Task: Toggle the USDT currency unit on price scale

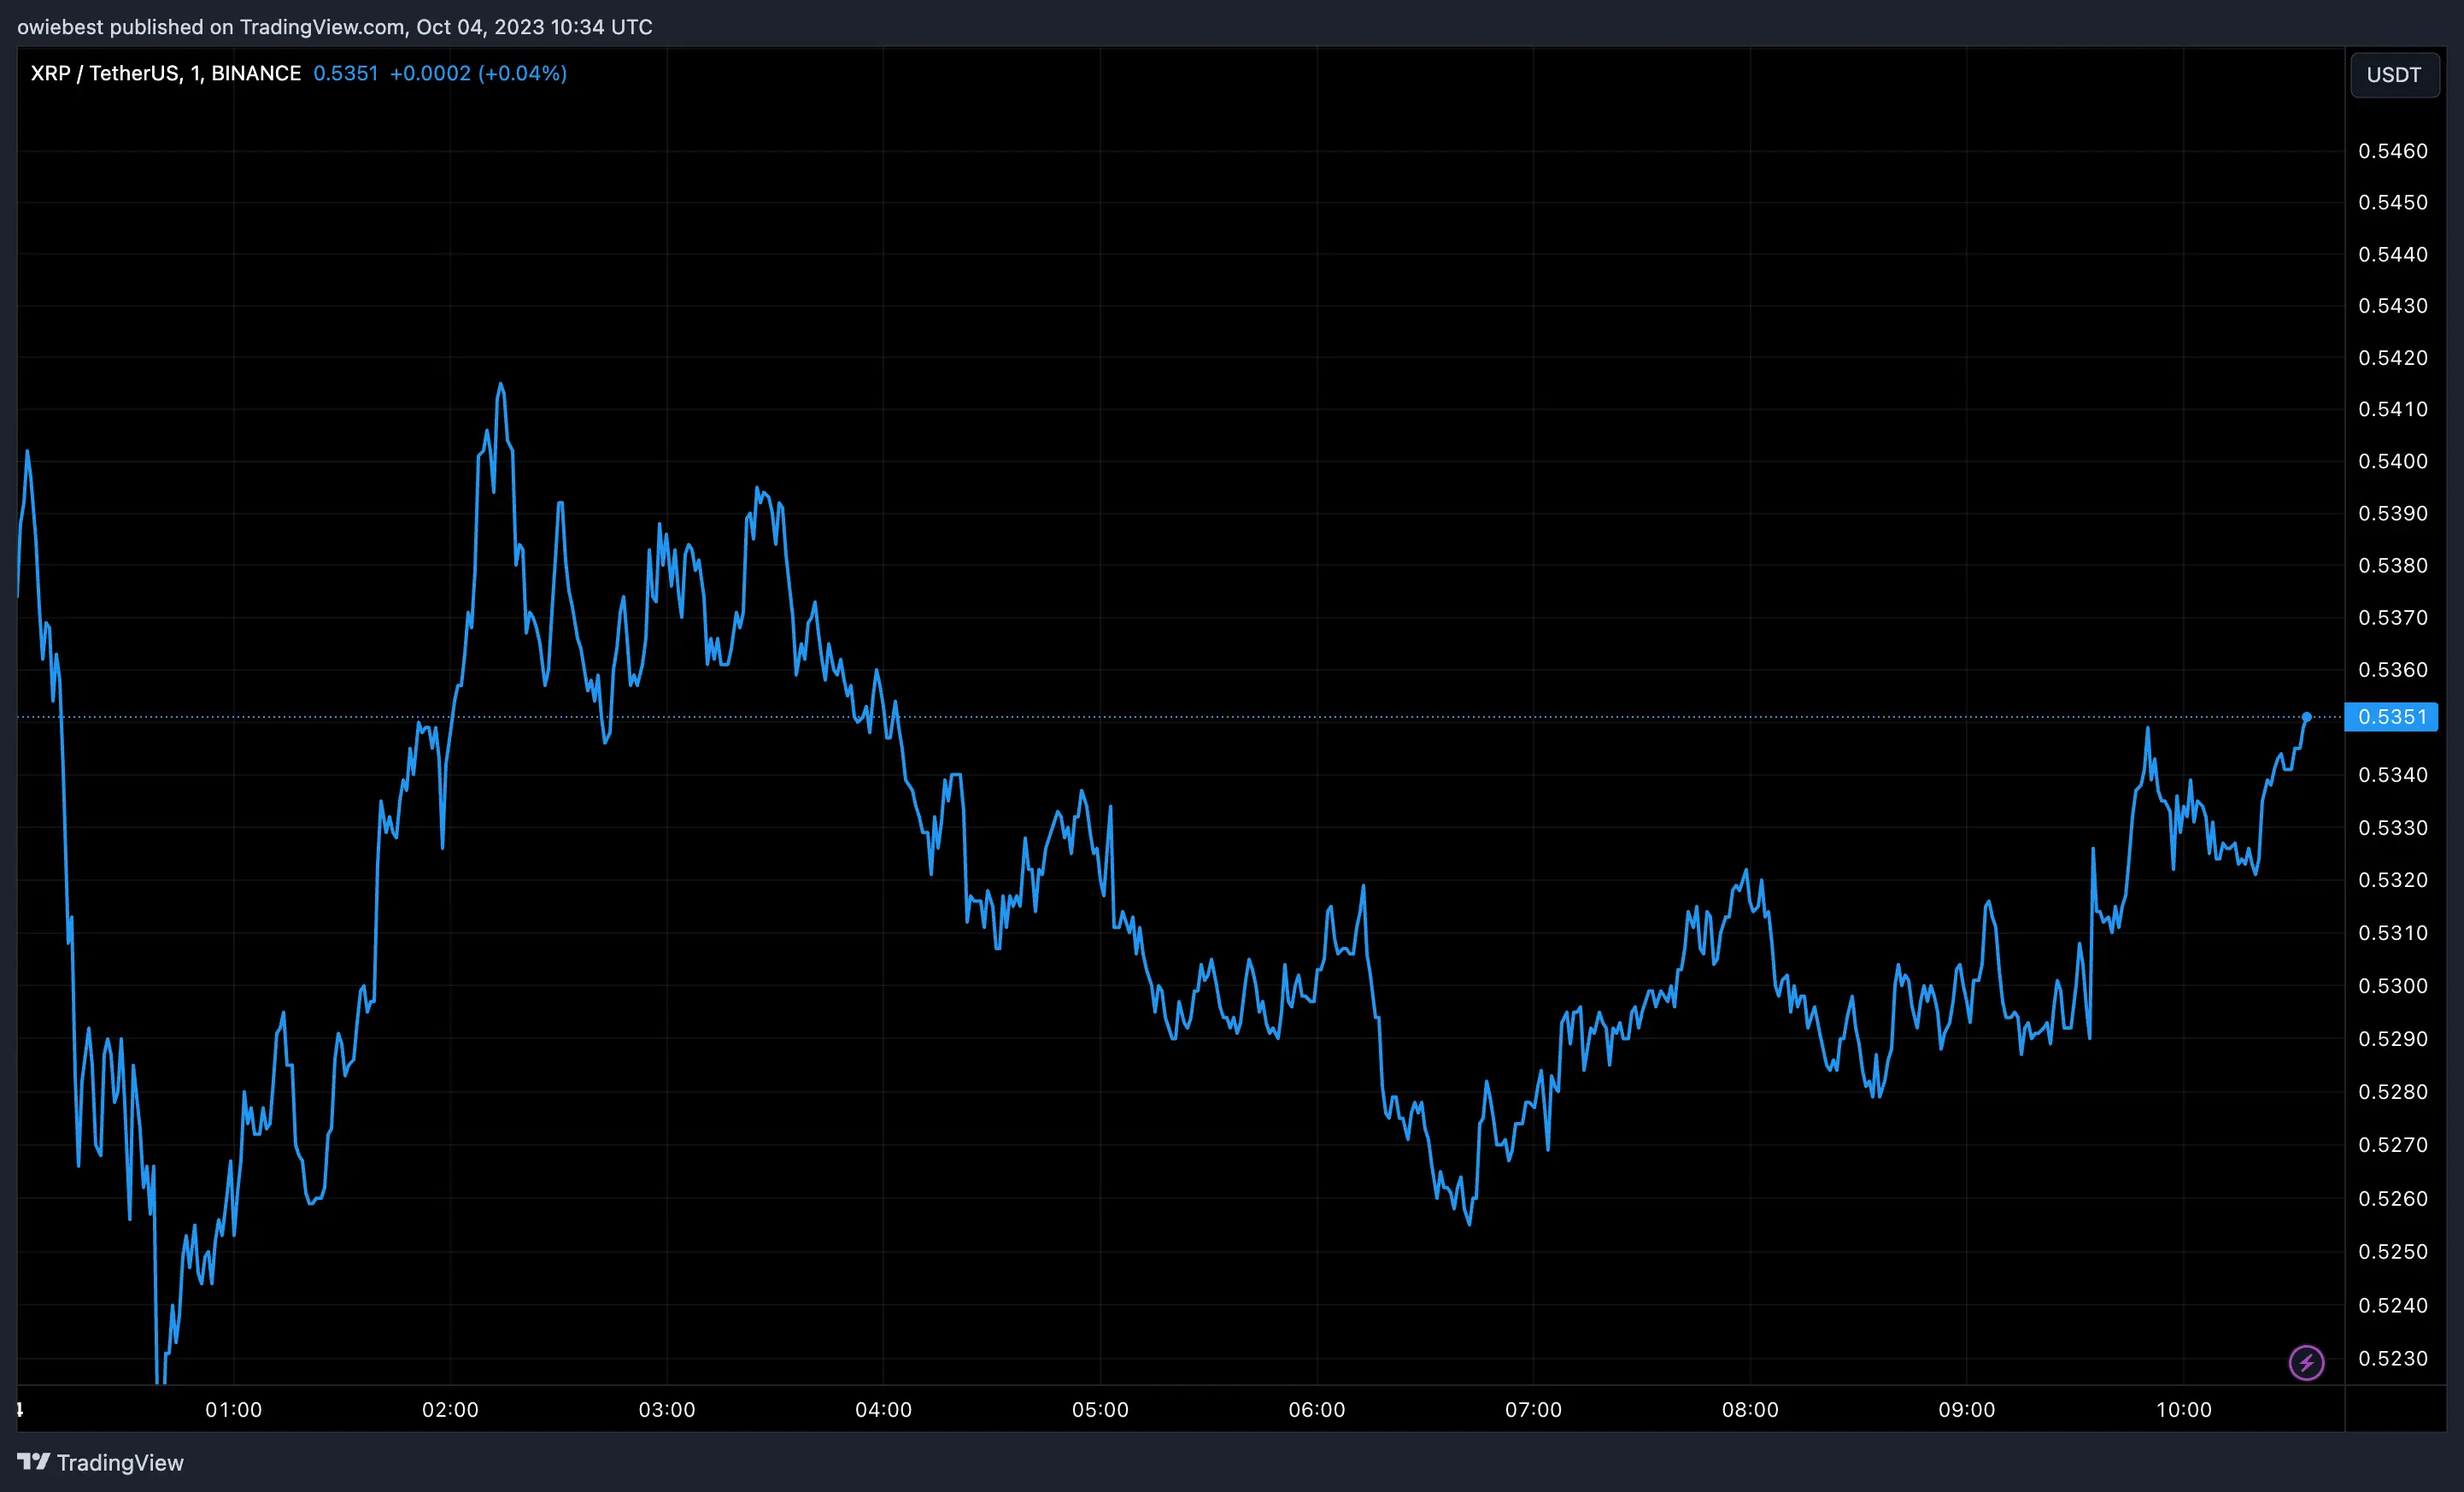Action: coord(2394,74)
